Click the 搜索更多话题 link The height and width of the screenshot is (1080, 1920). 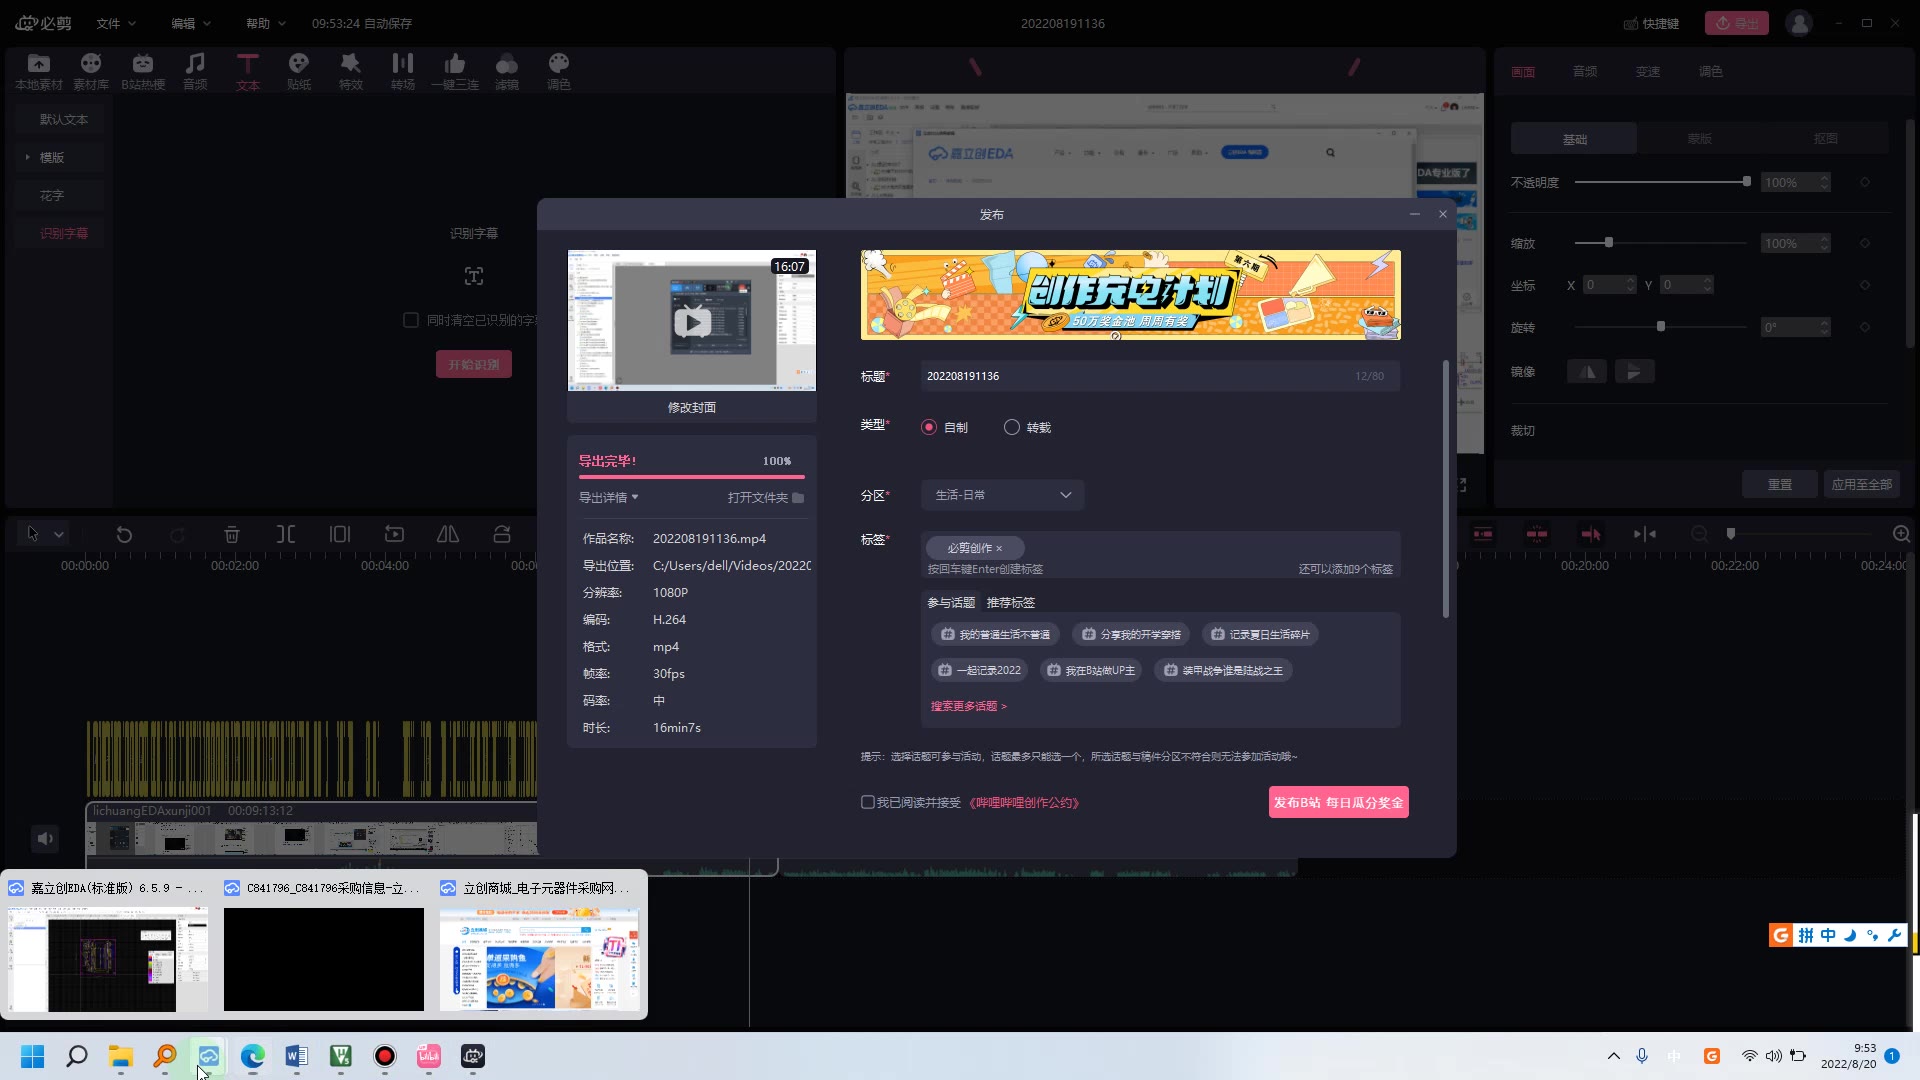(966, 705)
